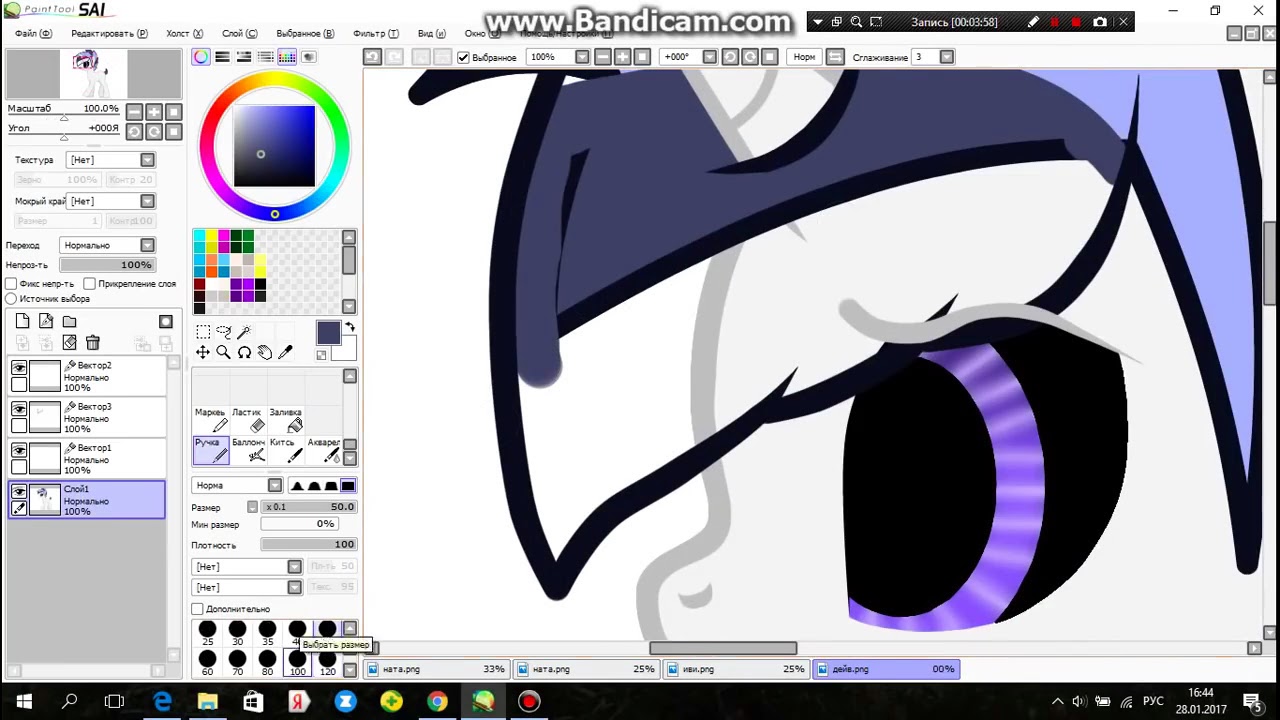Image resolution: width=1280 pixels, height=720 pixels.
Task: Show the RGB sliders panel
Action: (222, 57)
